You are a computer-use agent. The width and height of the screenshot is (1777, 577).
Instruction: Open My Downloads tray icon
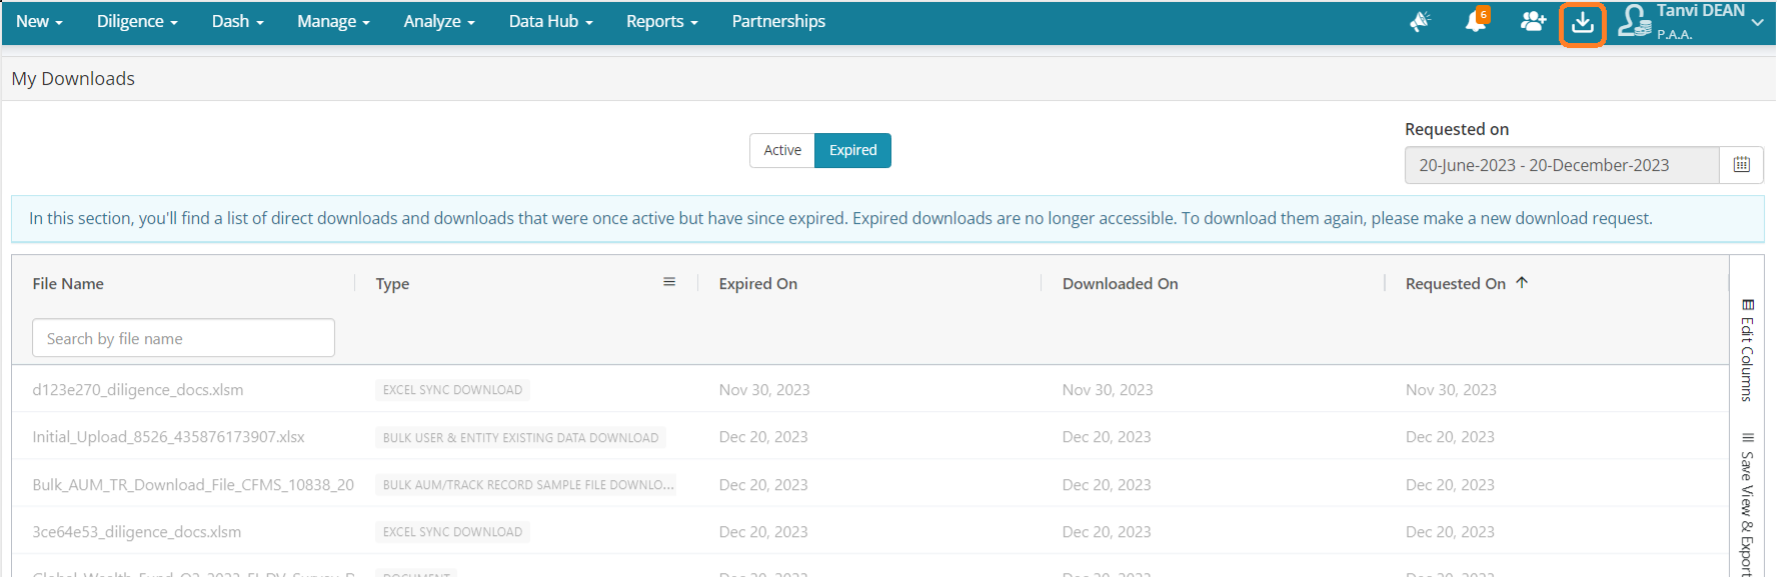[1582, 22]
